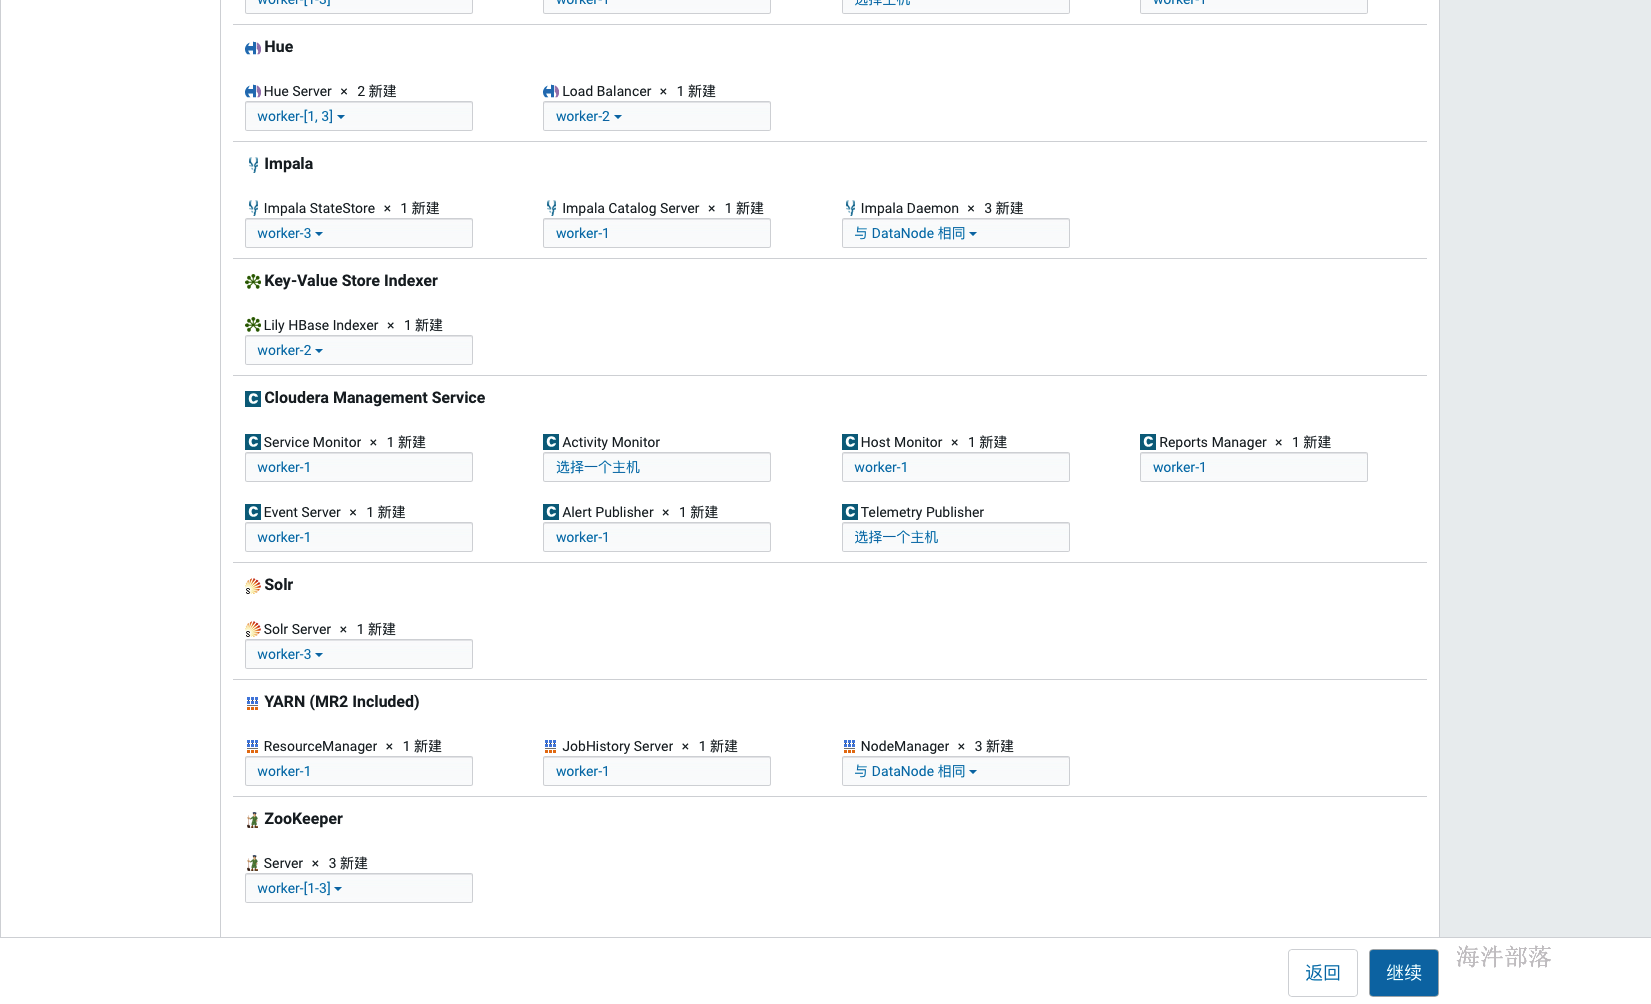The height and width of the screenshot is (1004, 1651).
Task: Click the JobHistory Server icon
Action: coord(551,747)
